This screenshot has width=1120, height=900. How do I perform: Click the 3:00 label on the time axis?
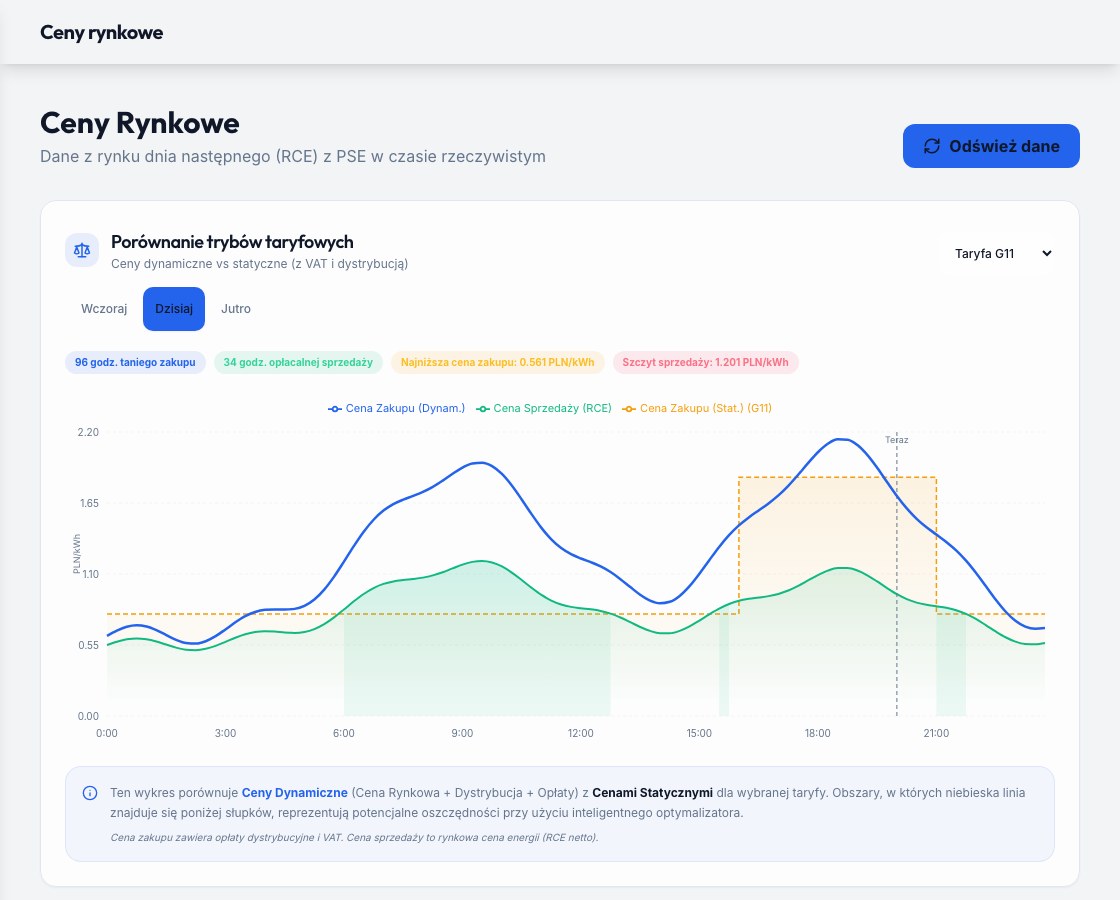pos(225,734)
